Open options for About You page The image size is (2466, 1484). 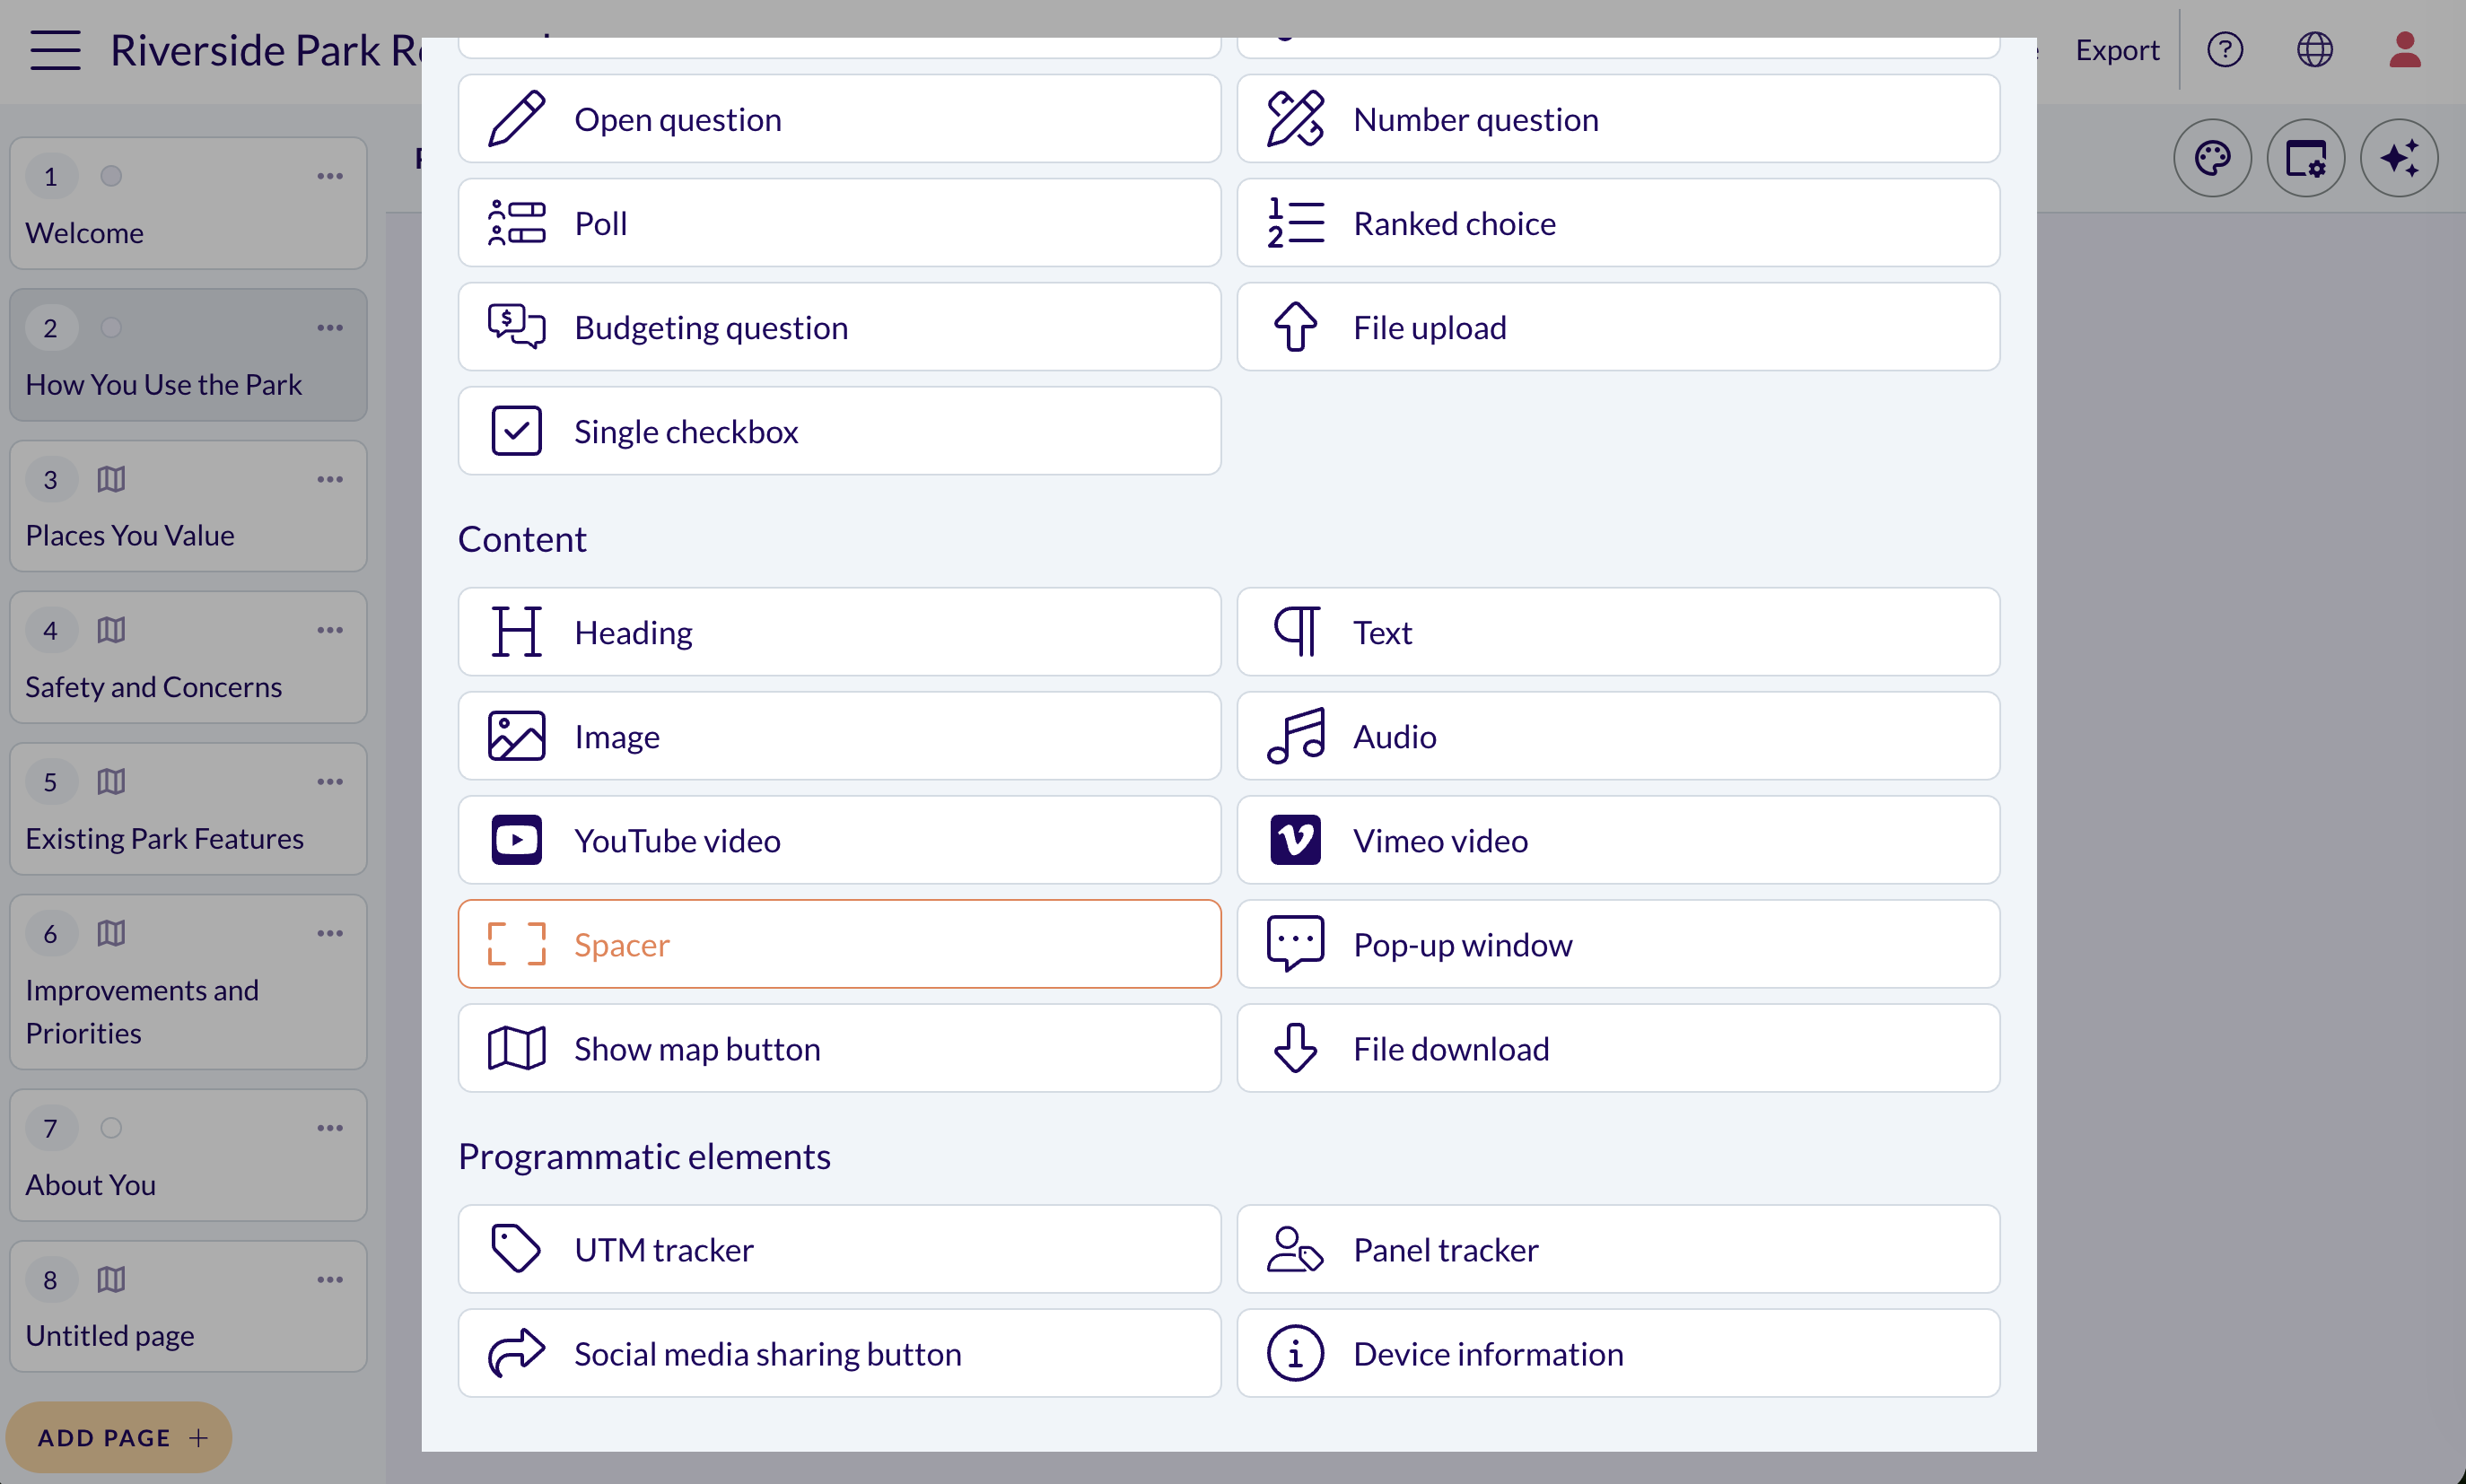coord(330,1128)
